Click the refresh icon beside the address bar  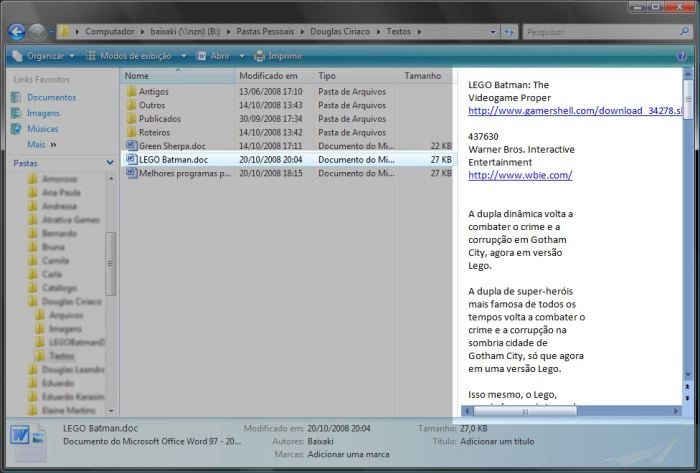508,32
